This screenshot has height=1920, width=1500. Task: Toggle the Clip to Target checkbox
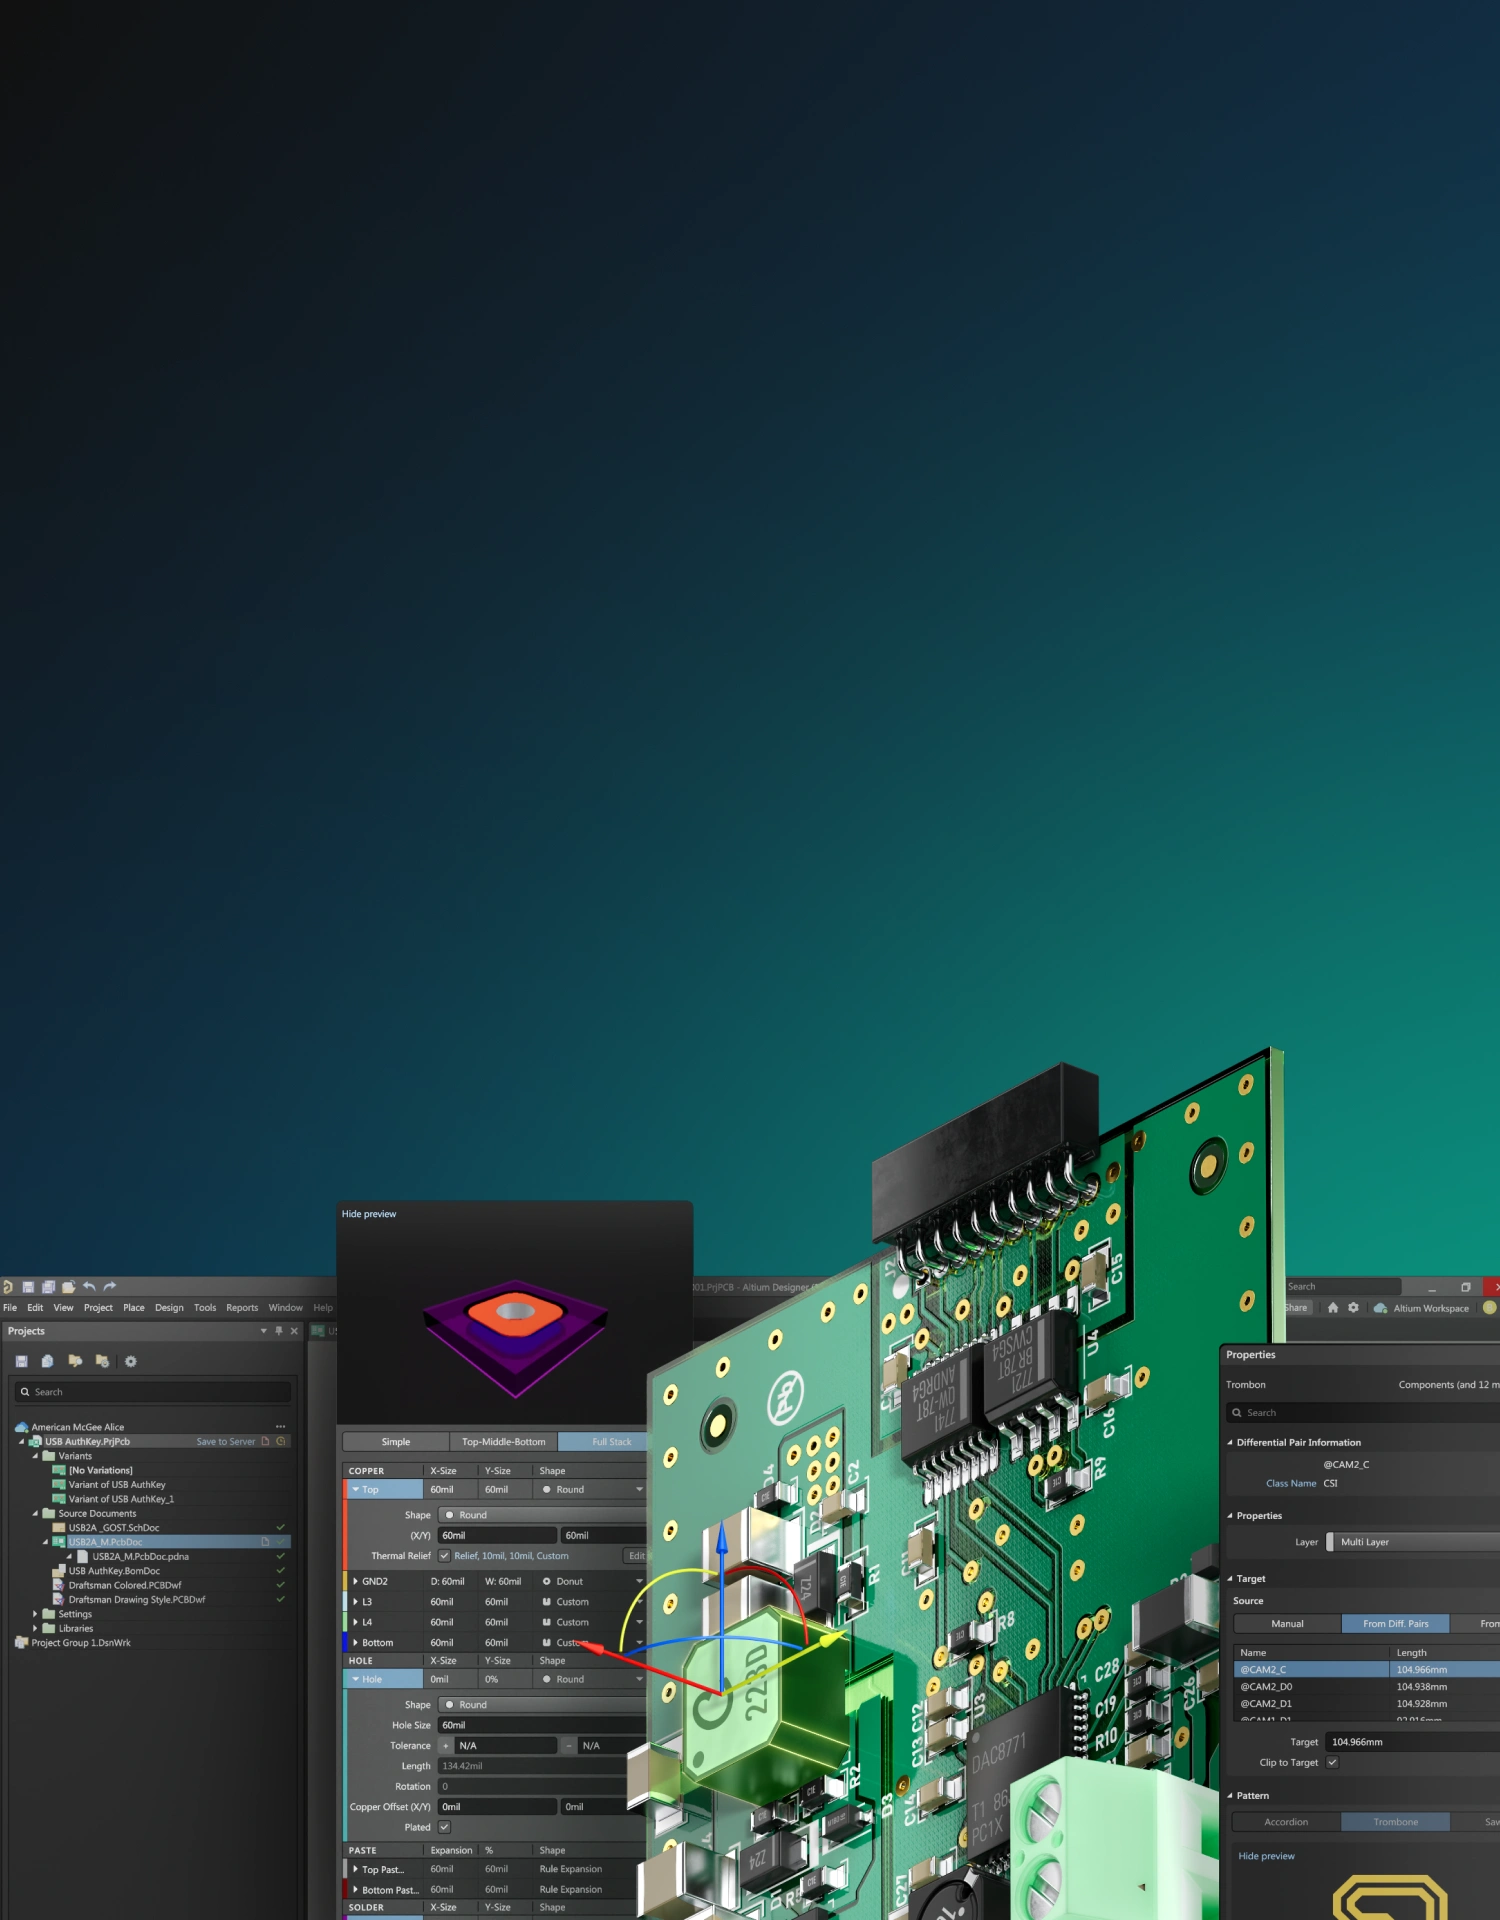(1332, 1763)
